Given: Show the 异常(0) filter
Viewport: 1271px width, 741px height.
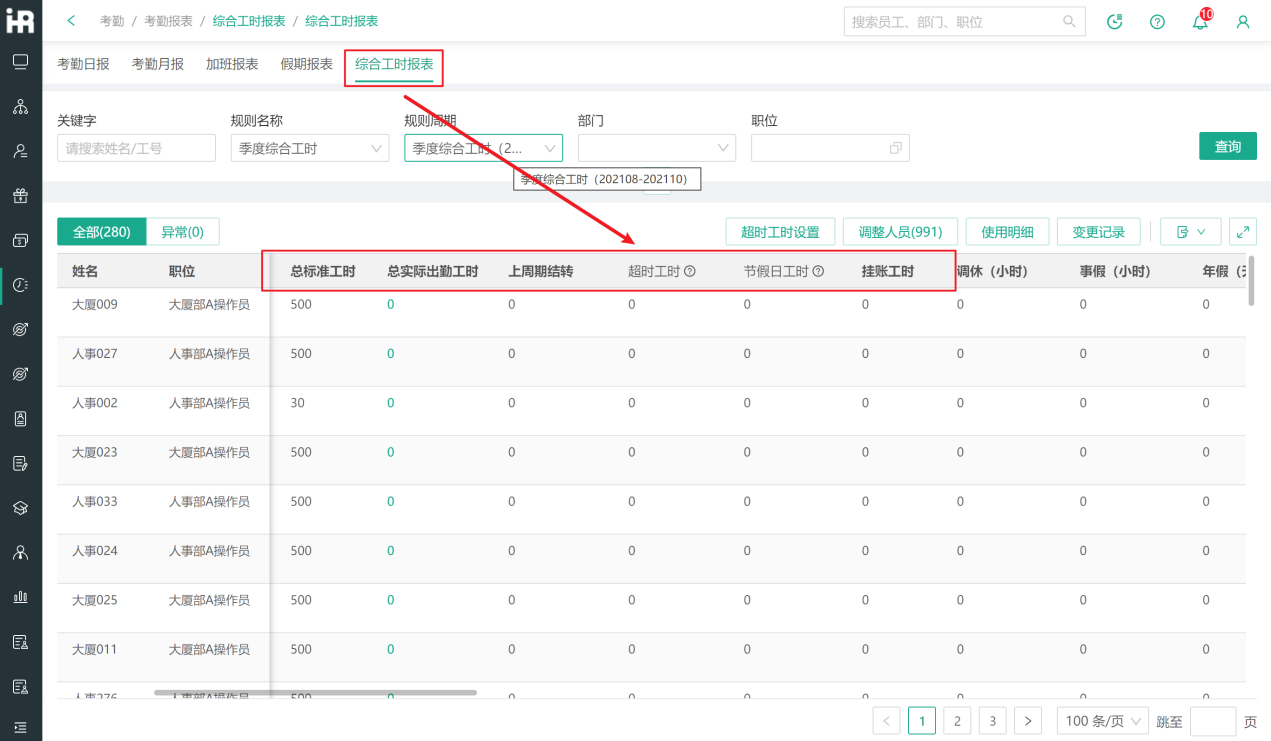Looking at the screenshot, I should tap(182, 232).
